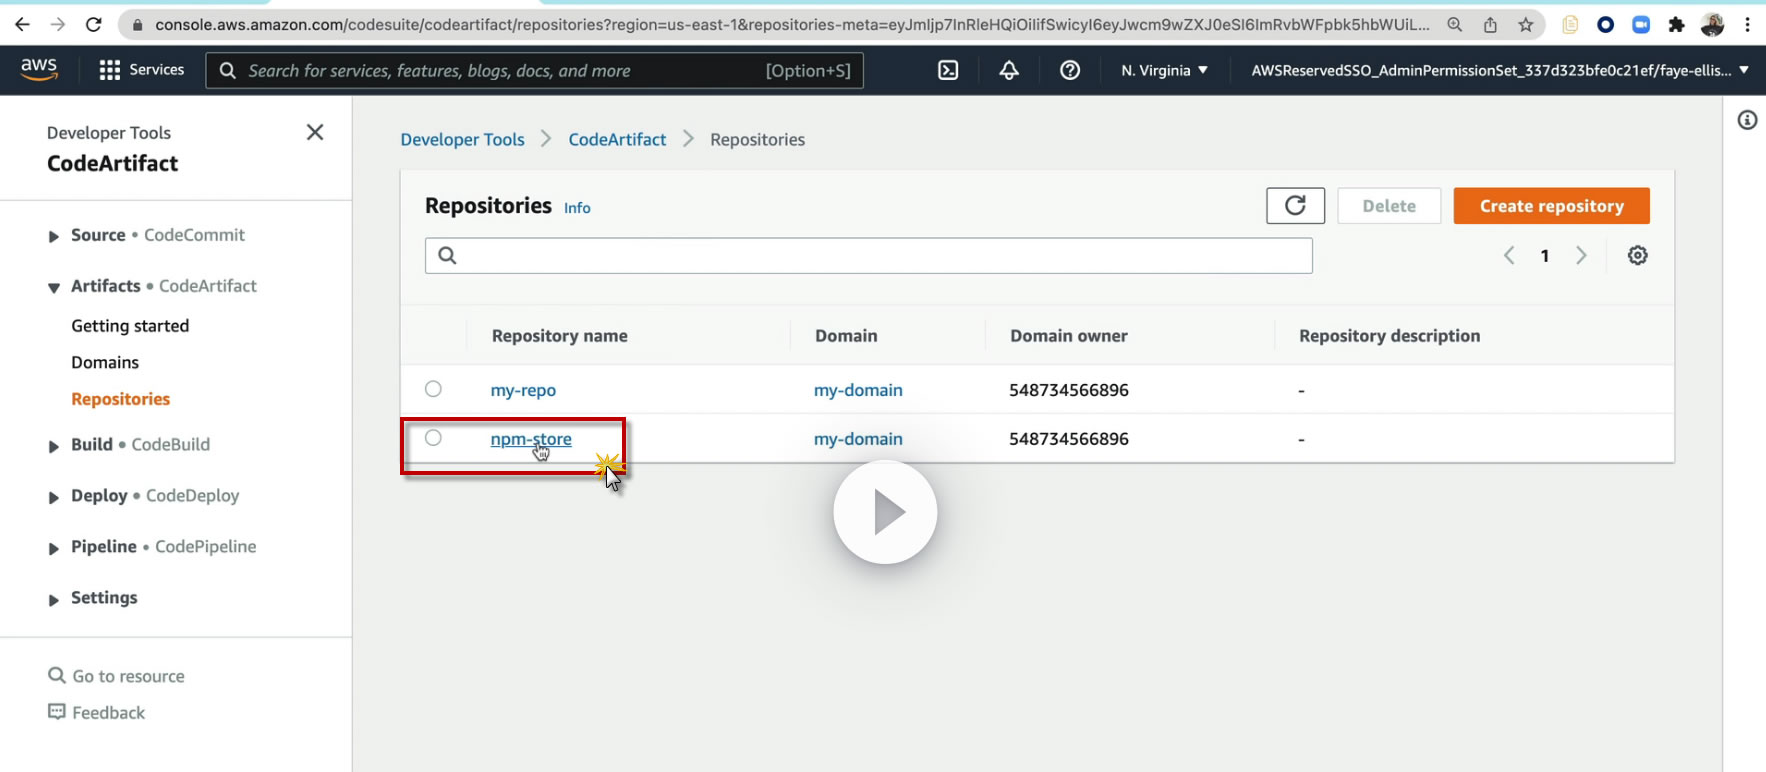Click the zoom magnifier in address bar
The width and height of the screenshot is (1766, 772).
point(1455,25)
